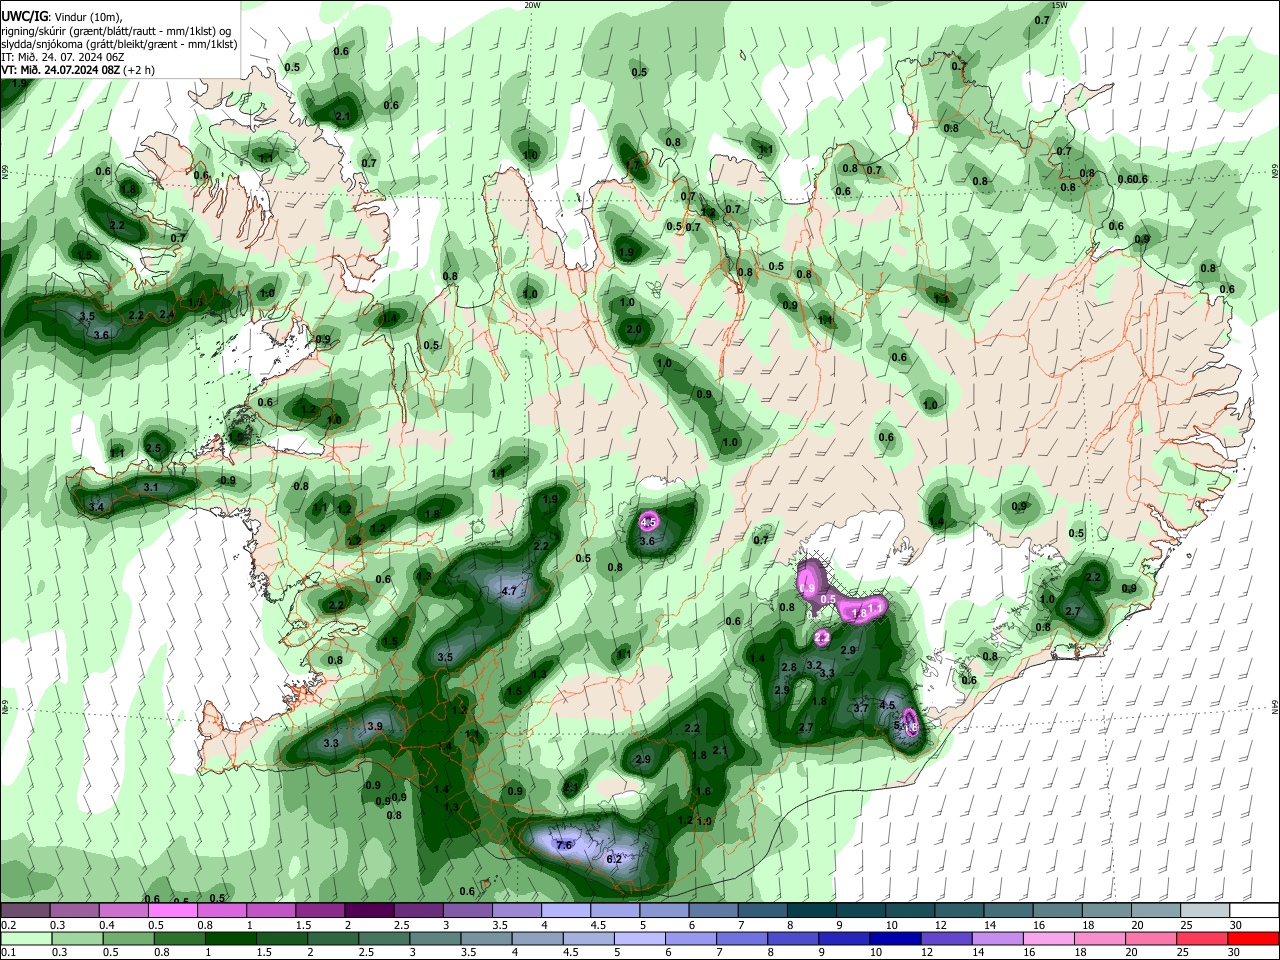Click the 7.6 rainfall value near the south coast
Image resolution: width=1280 pixels, height=960 pixels.
(x=564, y=845)
